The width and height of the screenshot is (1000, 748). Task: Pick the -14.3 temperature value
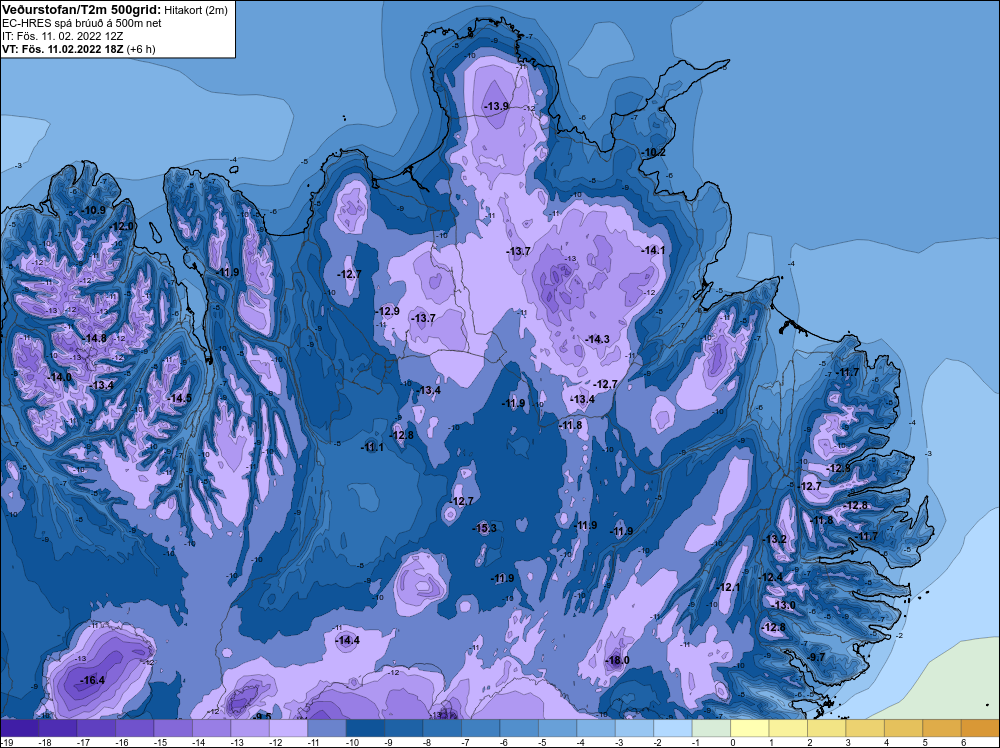(598, 339)
